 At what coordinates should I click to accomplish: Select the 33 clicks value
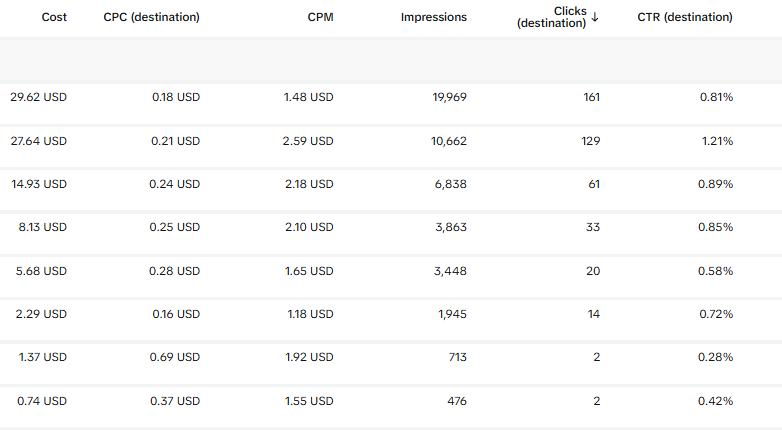click(x=593, y=227)
